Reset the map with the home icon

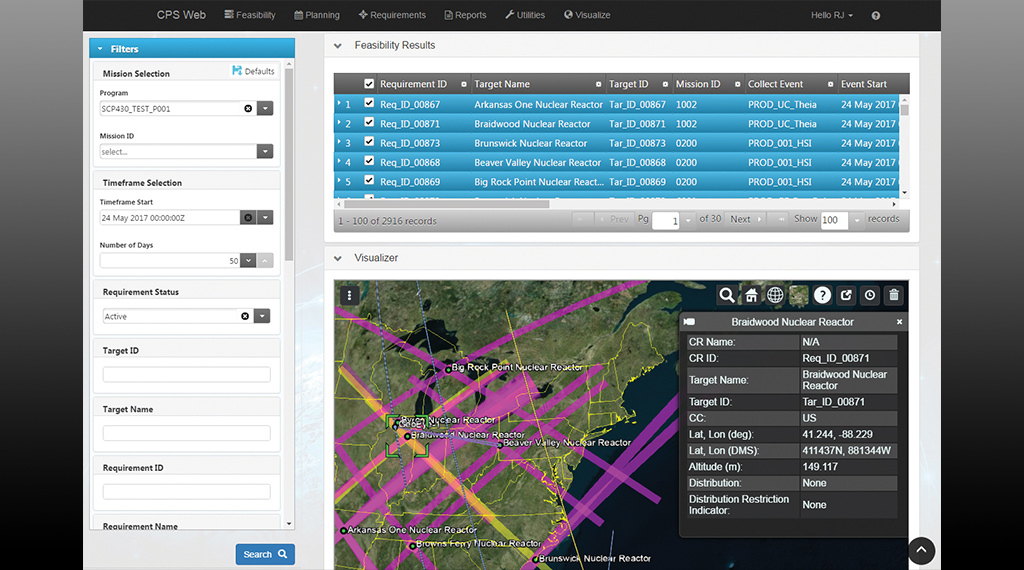pos(751,295)
